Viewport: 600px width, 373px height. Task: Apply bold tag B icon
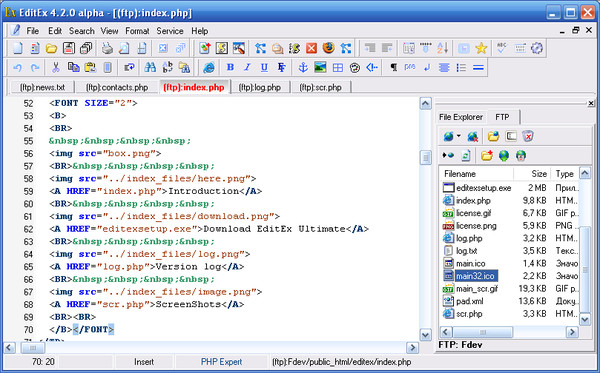(230, 67)
